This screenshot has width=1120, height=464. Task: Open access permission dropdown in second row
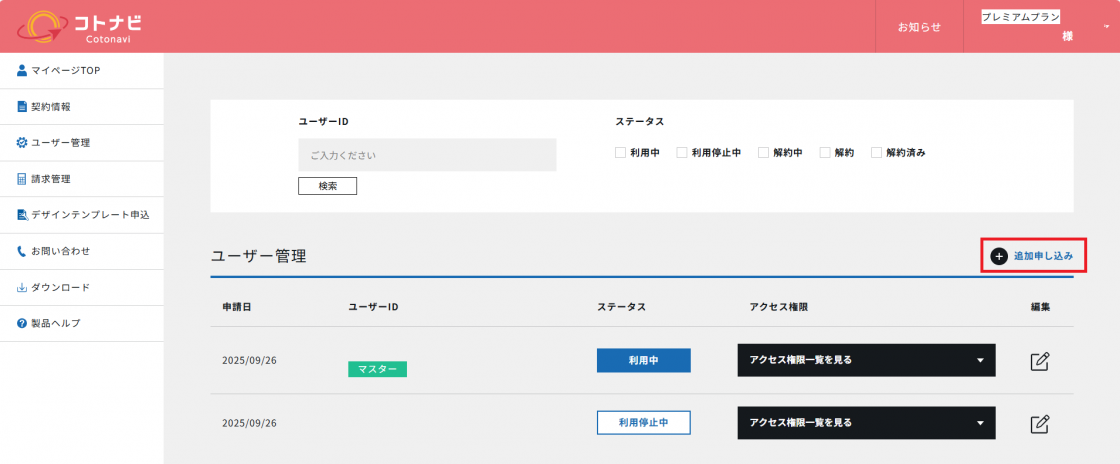pyautogui.click(x=866, y=423)
